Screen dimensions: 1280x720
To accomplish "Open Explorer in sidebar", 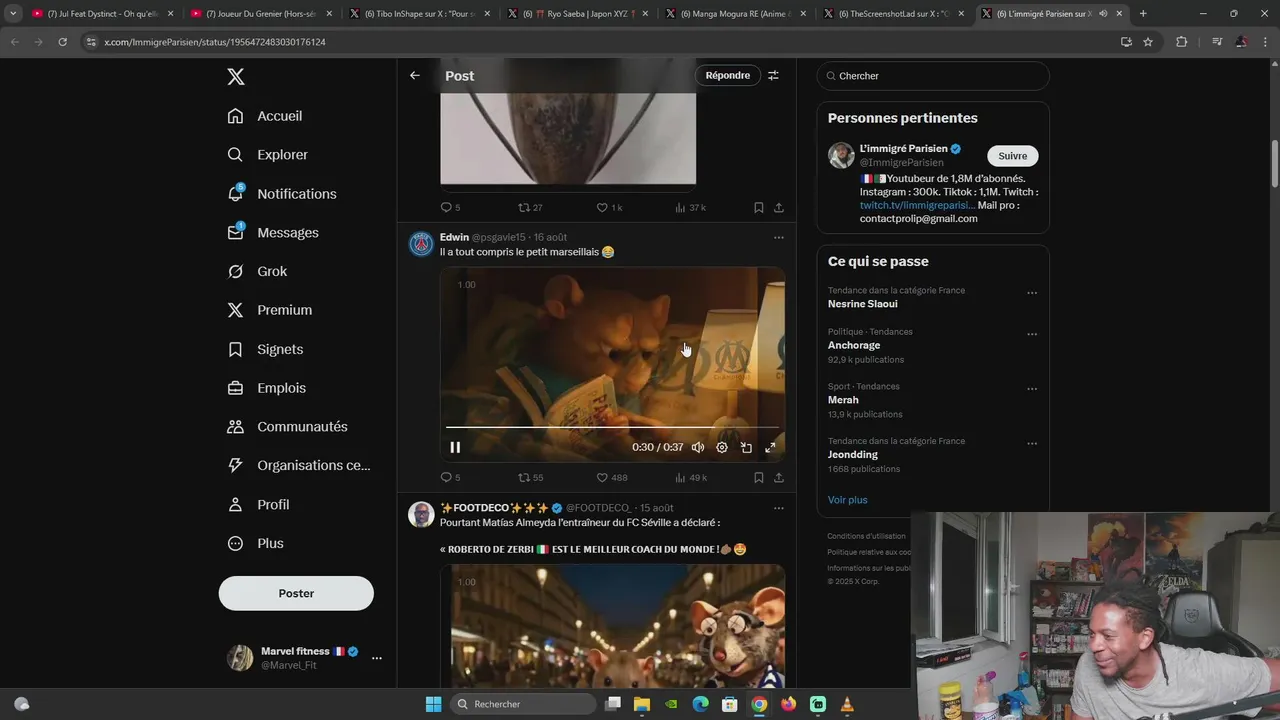I will pos(268,155).
